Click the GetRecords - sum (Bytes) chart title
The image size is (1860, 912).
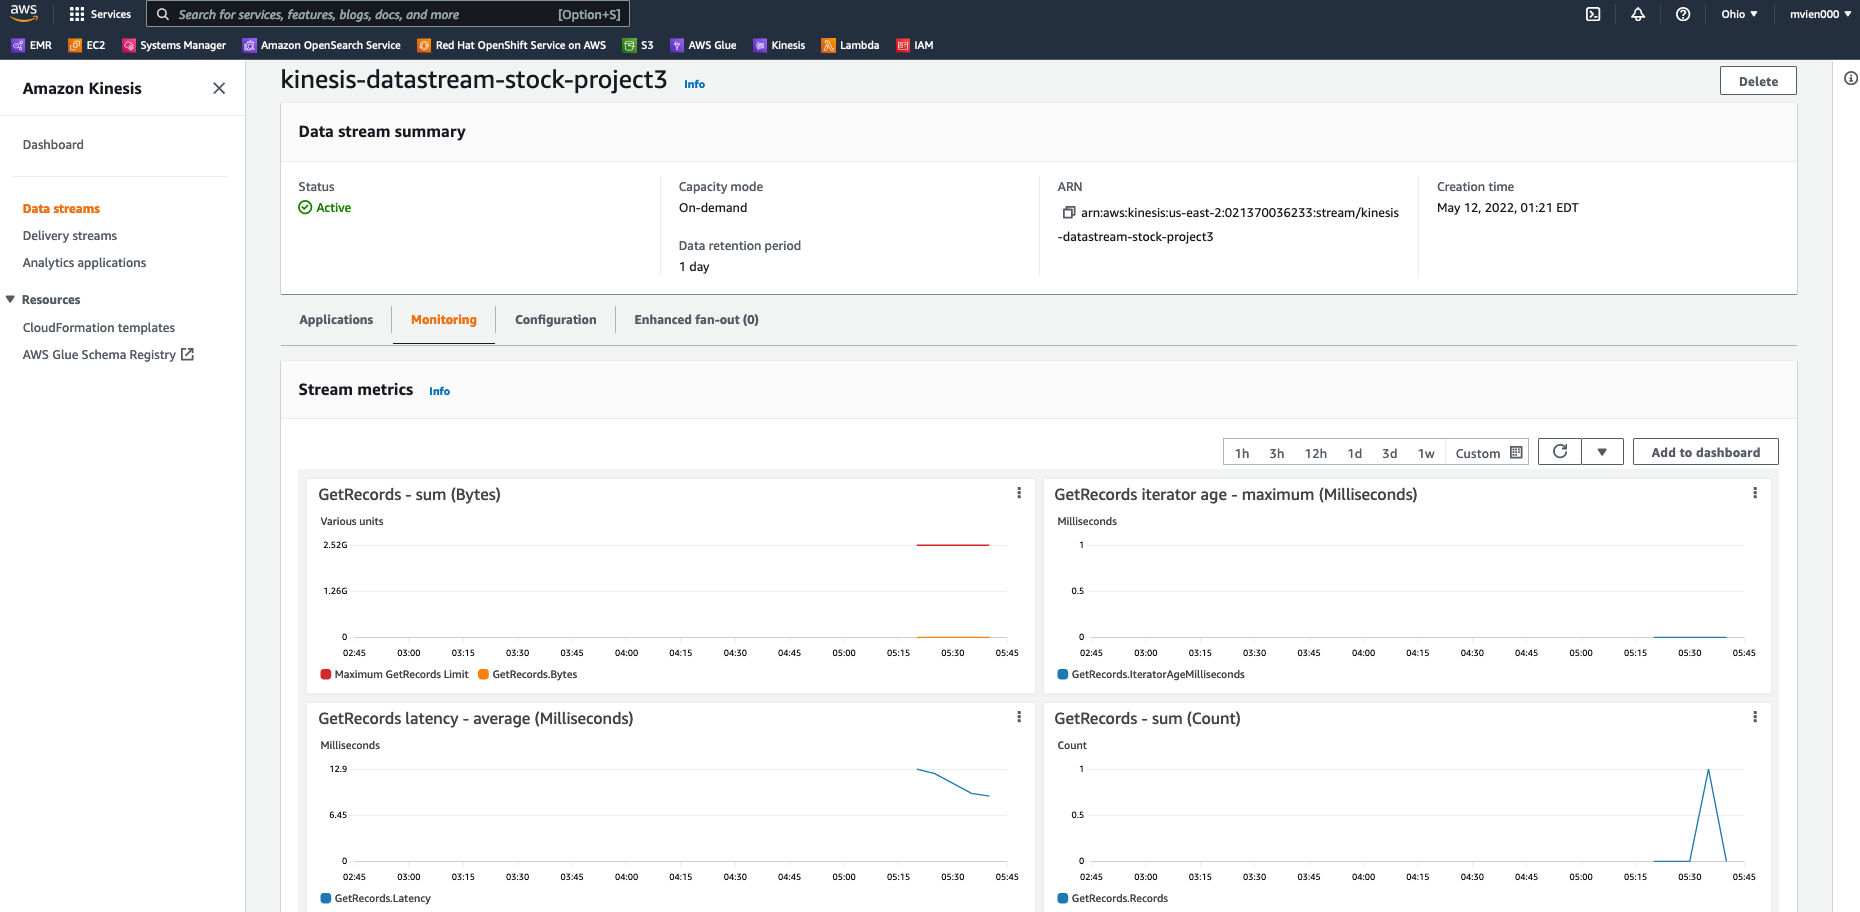click(409, 495)
